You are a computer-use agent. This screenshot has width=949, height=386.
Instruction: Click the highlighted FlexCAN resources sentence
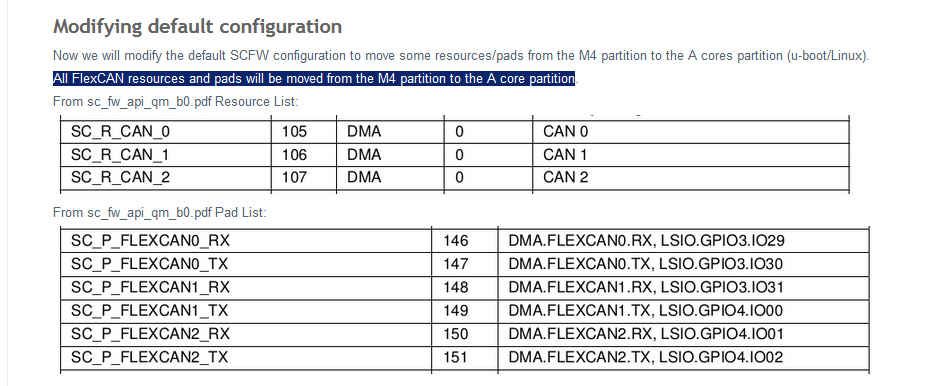click(x=314, y=79)
